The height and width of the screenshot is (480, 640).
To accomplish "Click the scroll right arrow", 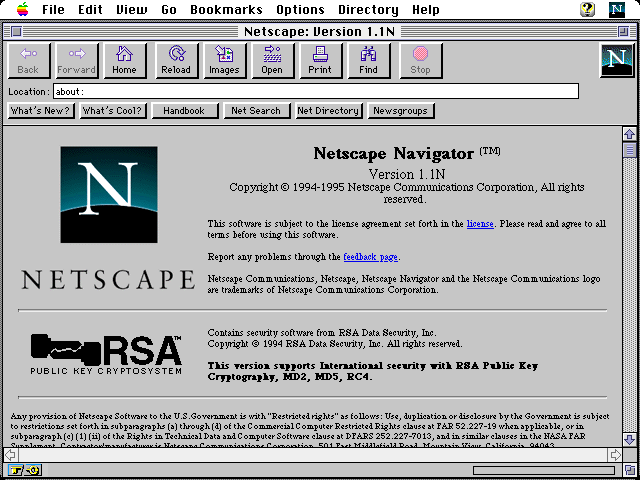I will pos(614,454).
